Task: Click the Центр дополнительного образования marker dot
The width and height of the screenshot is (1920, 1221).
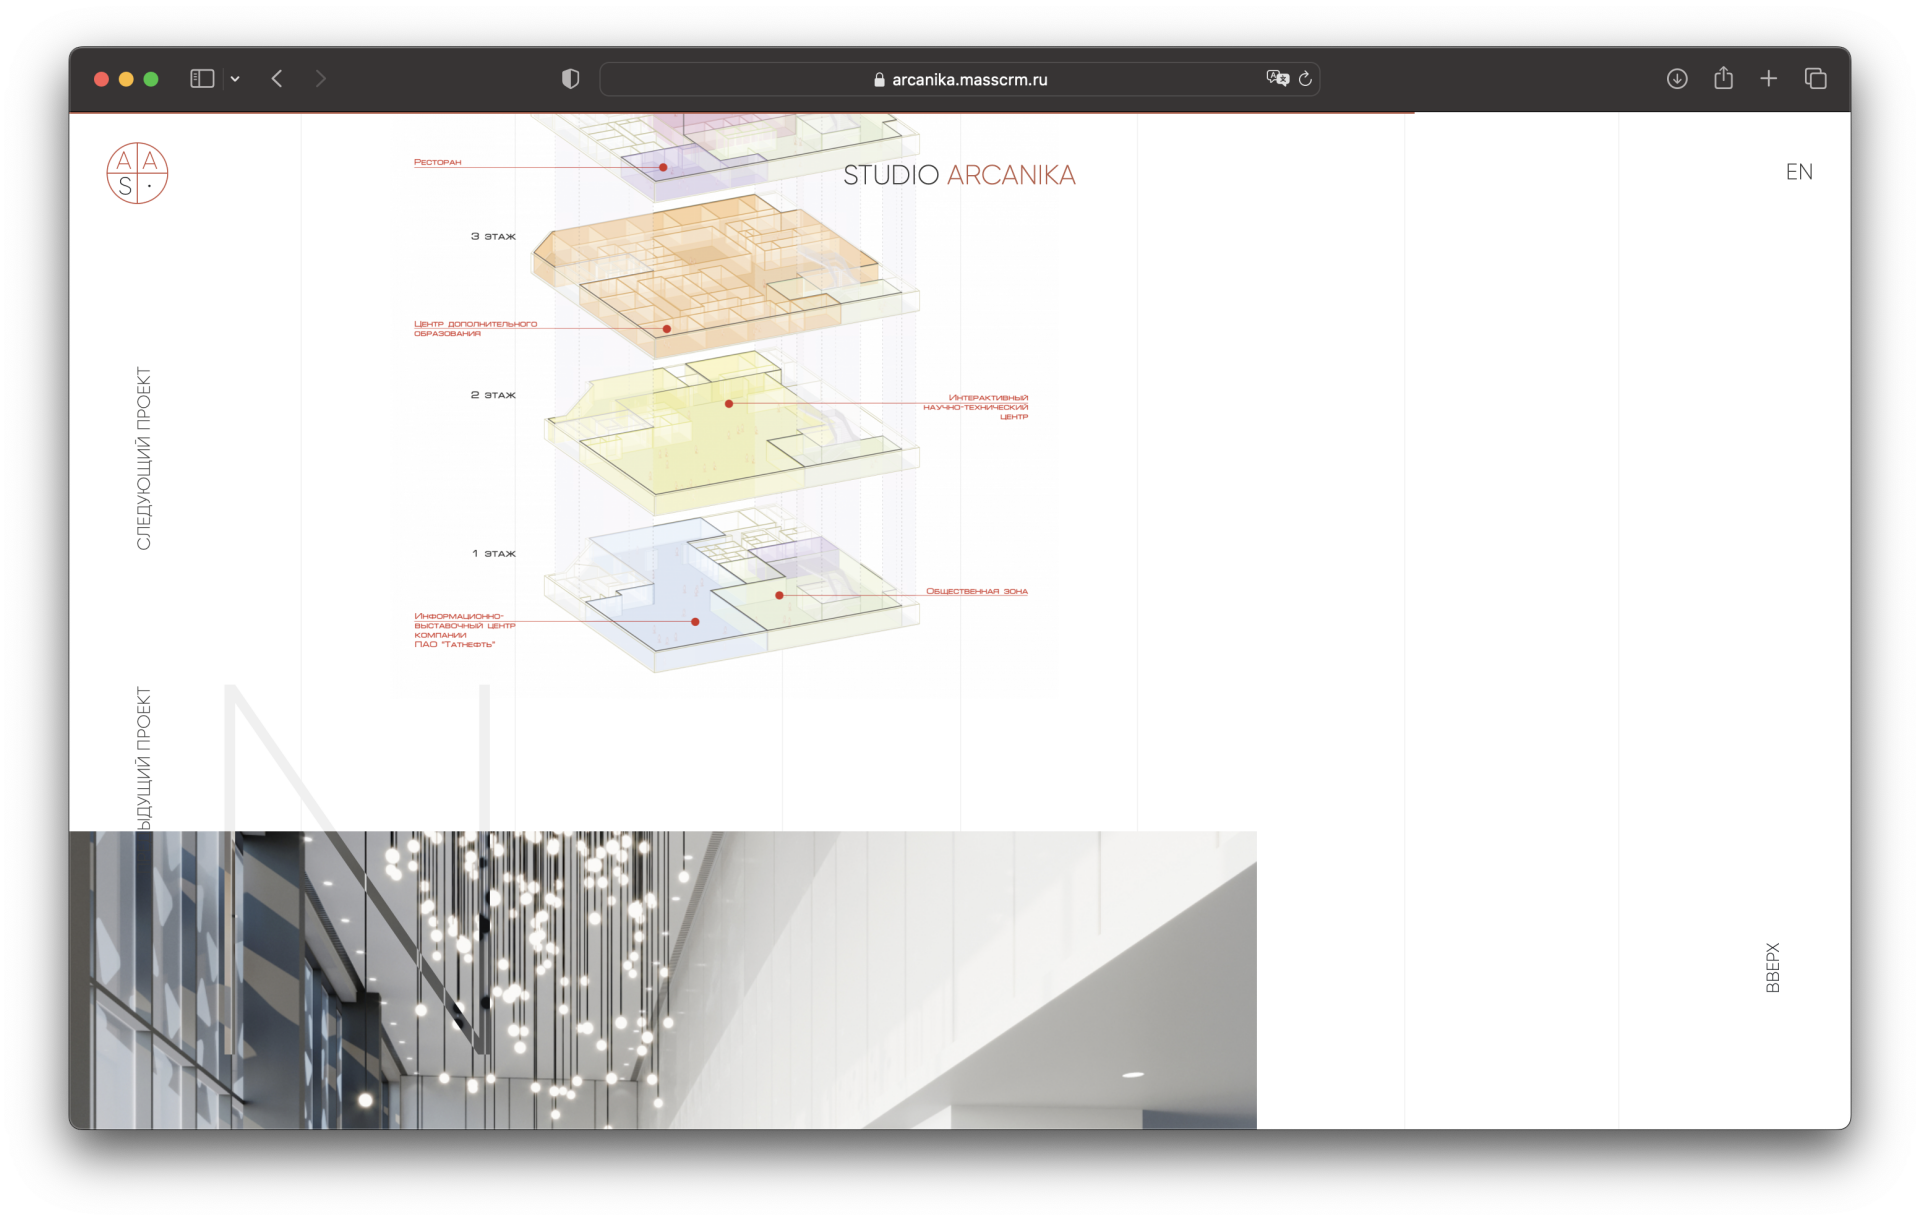Action: pyautogui.click(x=667, y=329)
